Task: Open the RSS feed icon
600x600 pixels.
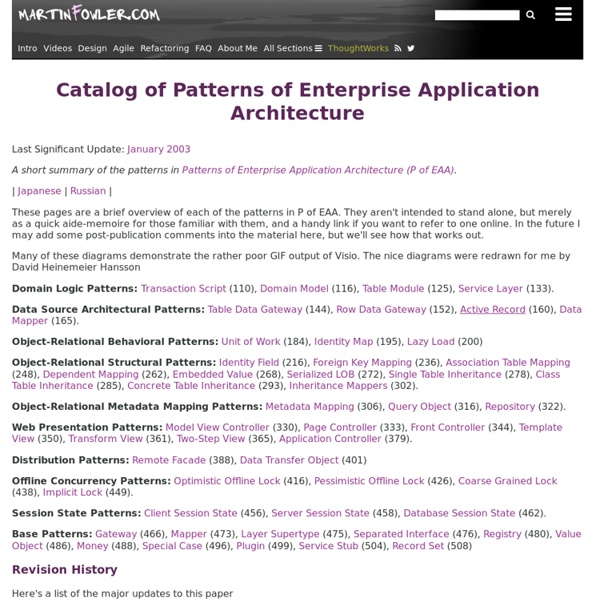Action: tap(398, 48)
